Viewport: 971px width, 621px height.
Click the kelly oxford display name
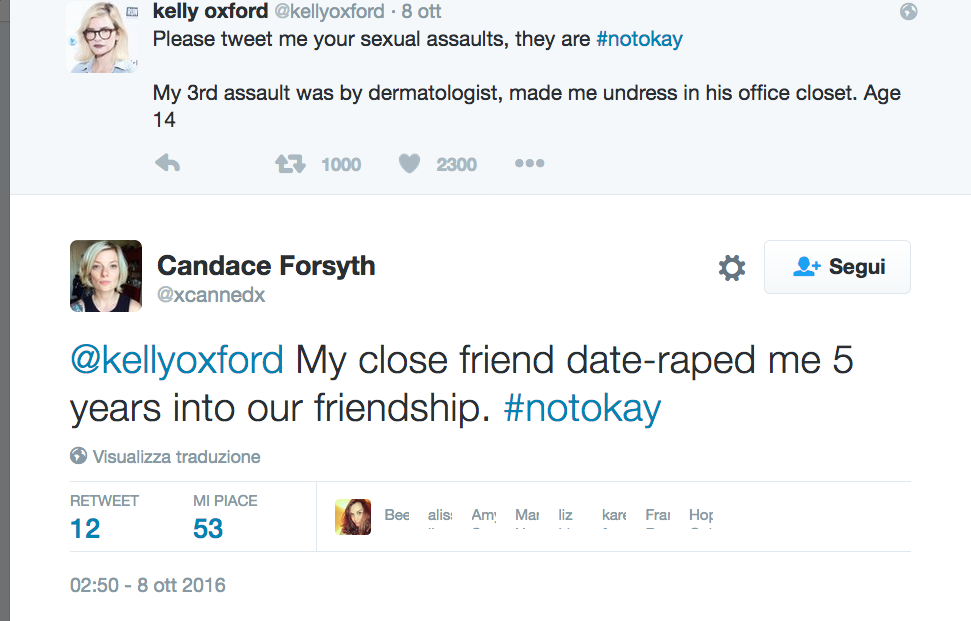pyautogui.click(x=210, y=12)
